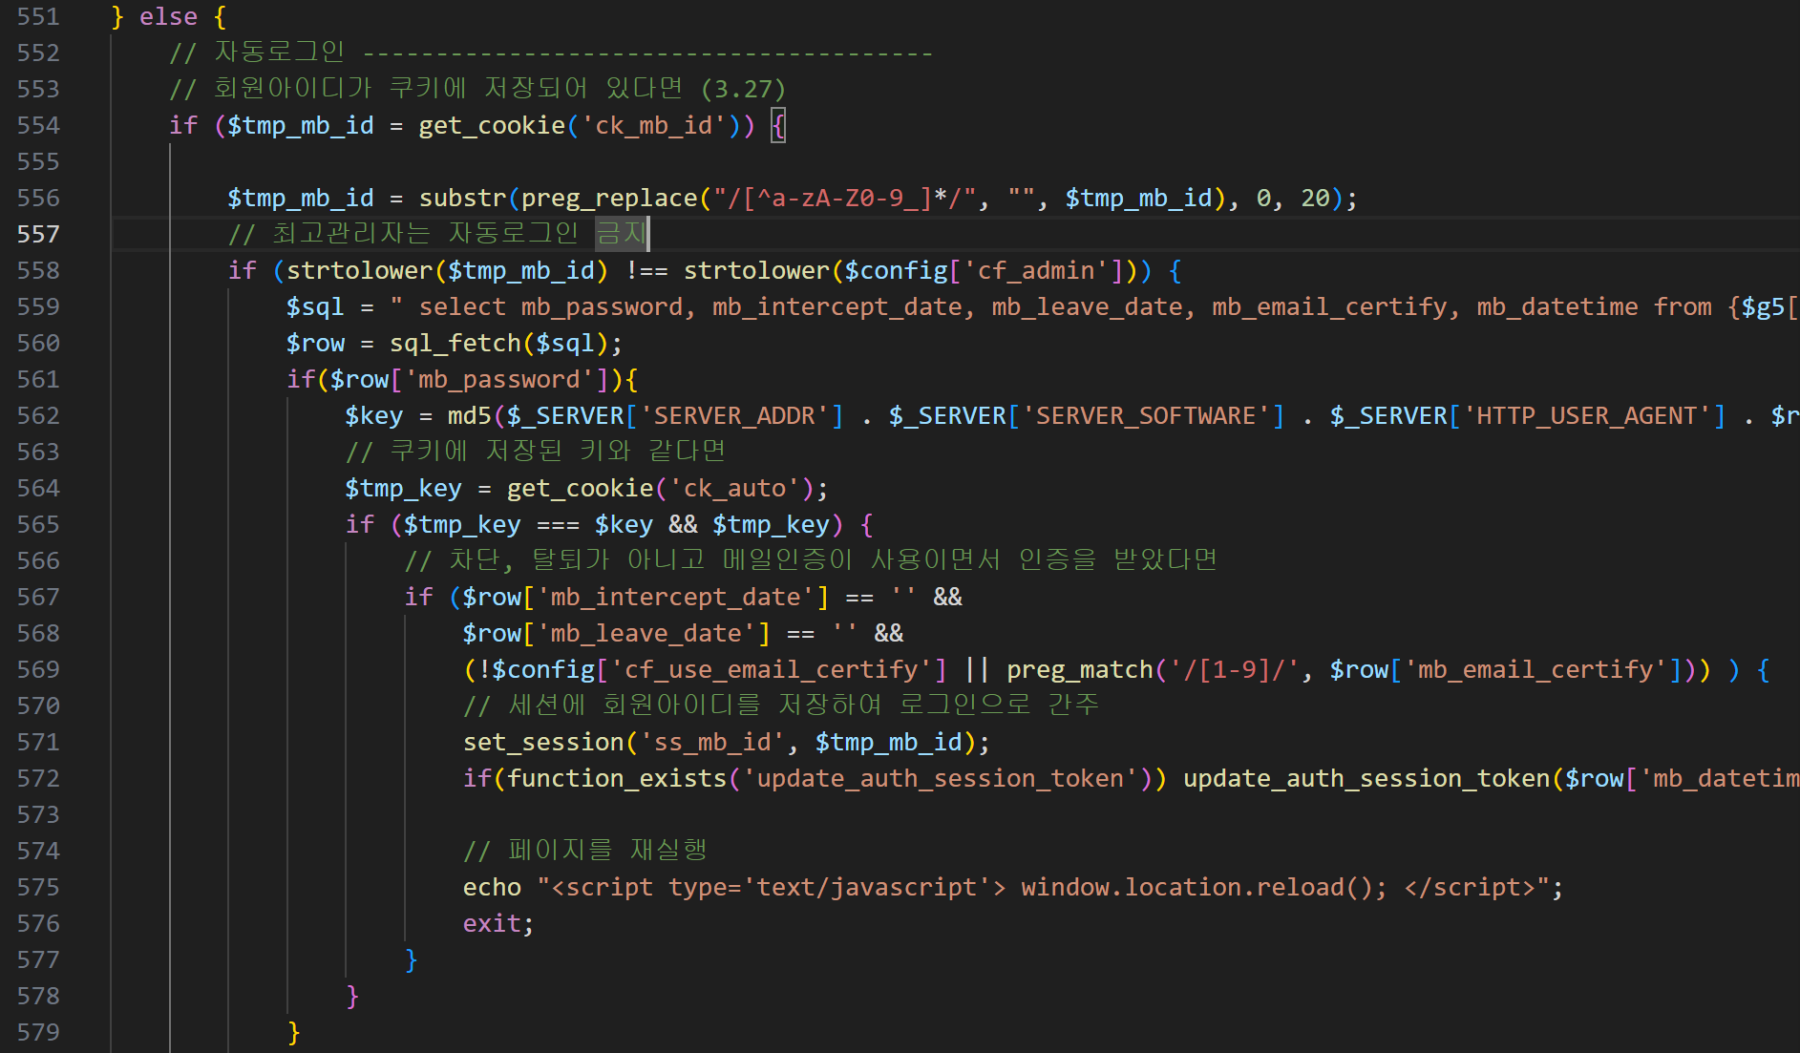Click the 자동로그인 comment on line 552
1800x1053 pixels.
[x=279, y=52]
